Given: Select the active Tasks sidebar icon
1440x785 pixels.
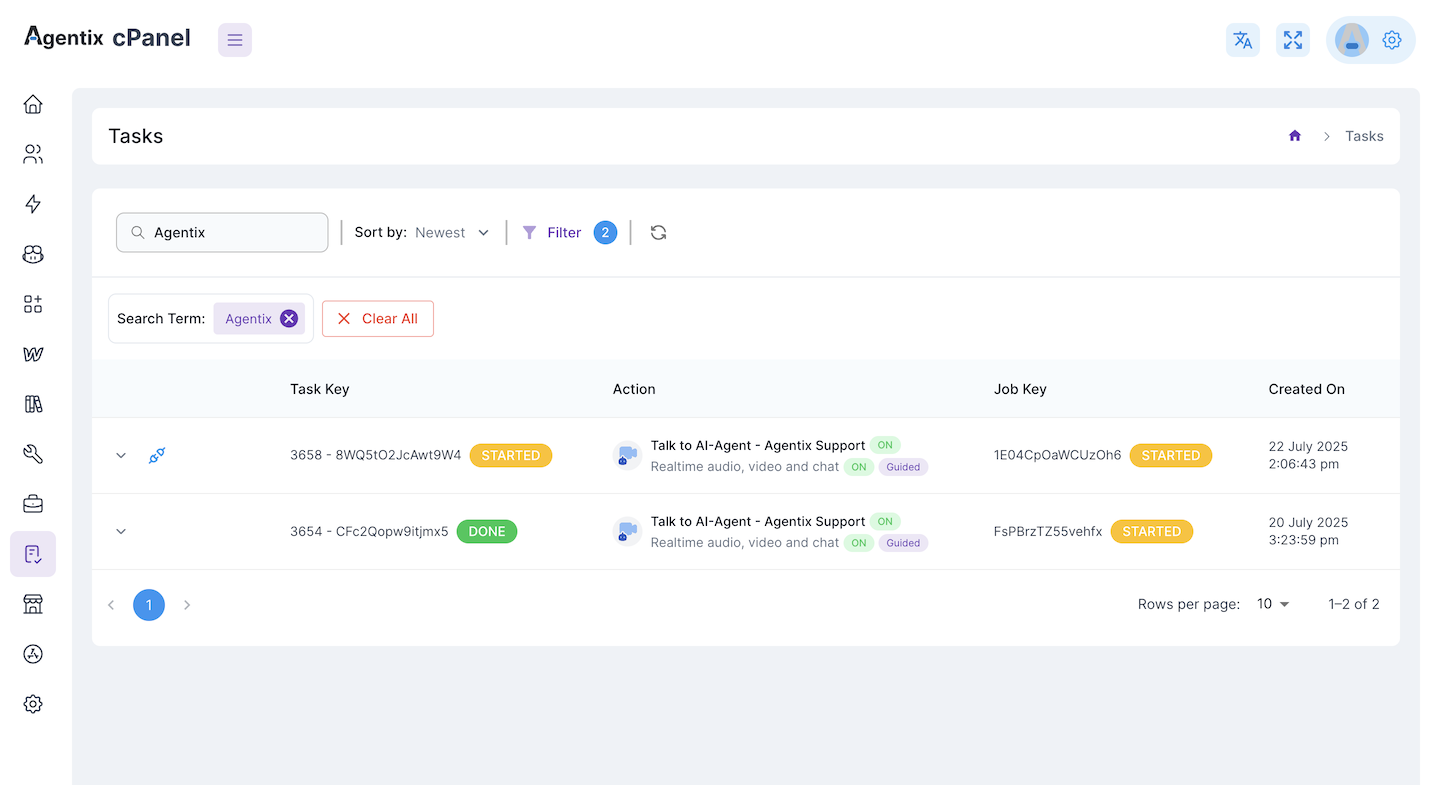Looking at the screenshot, I should [x=33, y=554].
